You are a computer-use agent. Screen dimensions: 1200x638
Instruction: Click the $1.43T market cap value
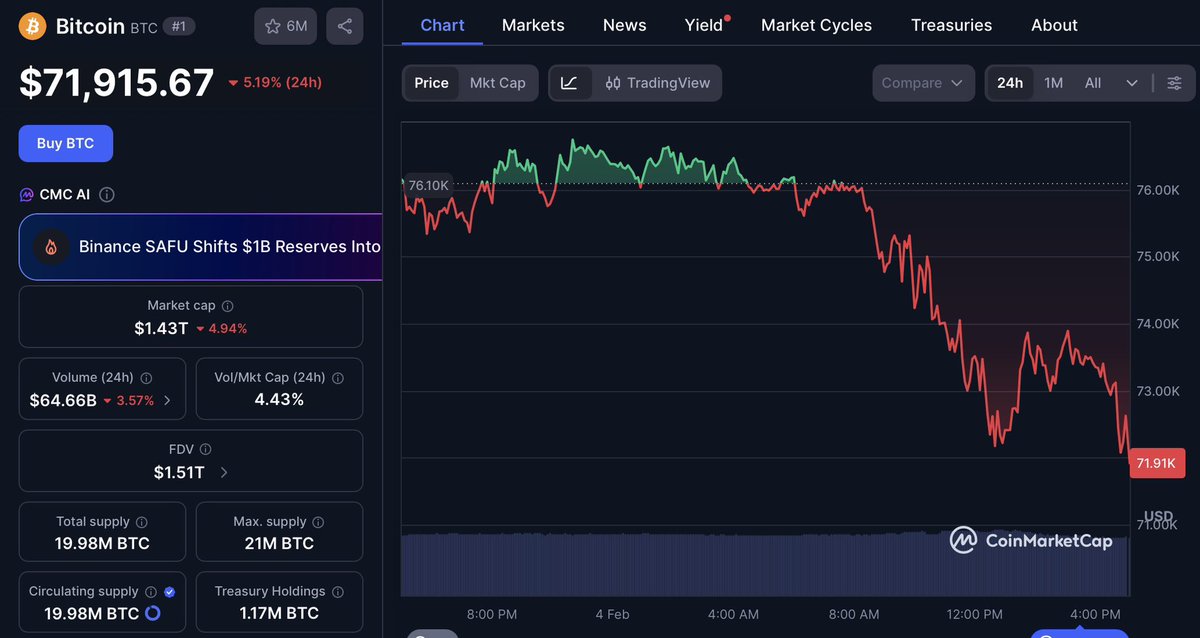click(x=161, y=328)
